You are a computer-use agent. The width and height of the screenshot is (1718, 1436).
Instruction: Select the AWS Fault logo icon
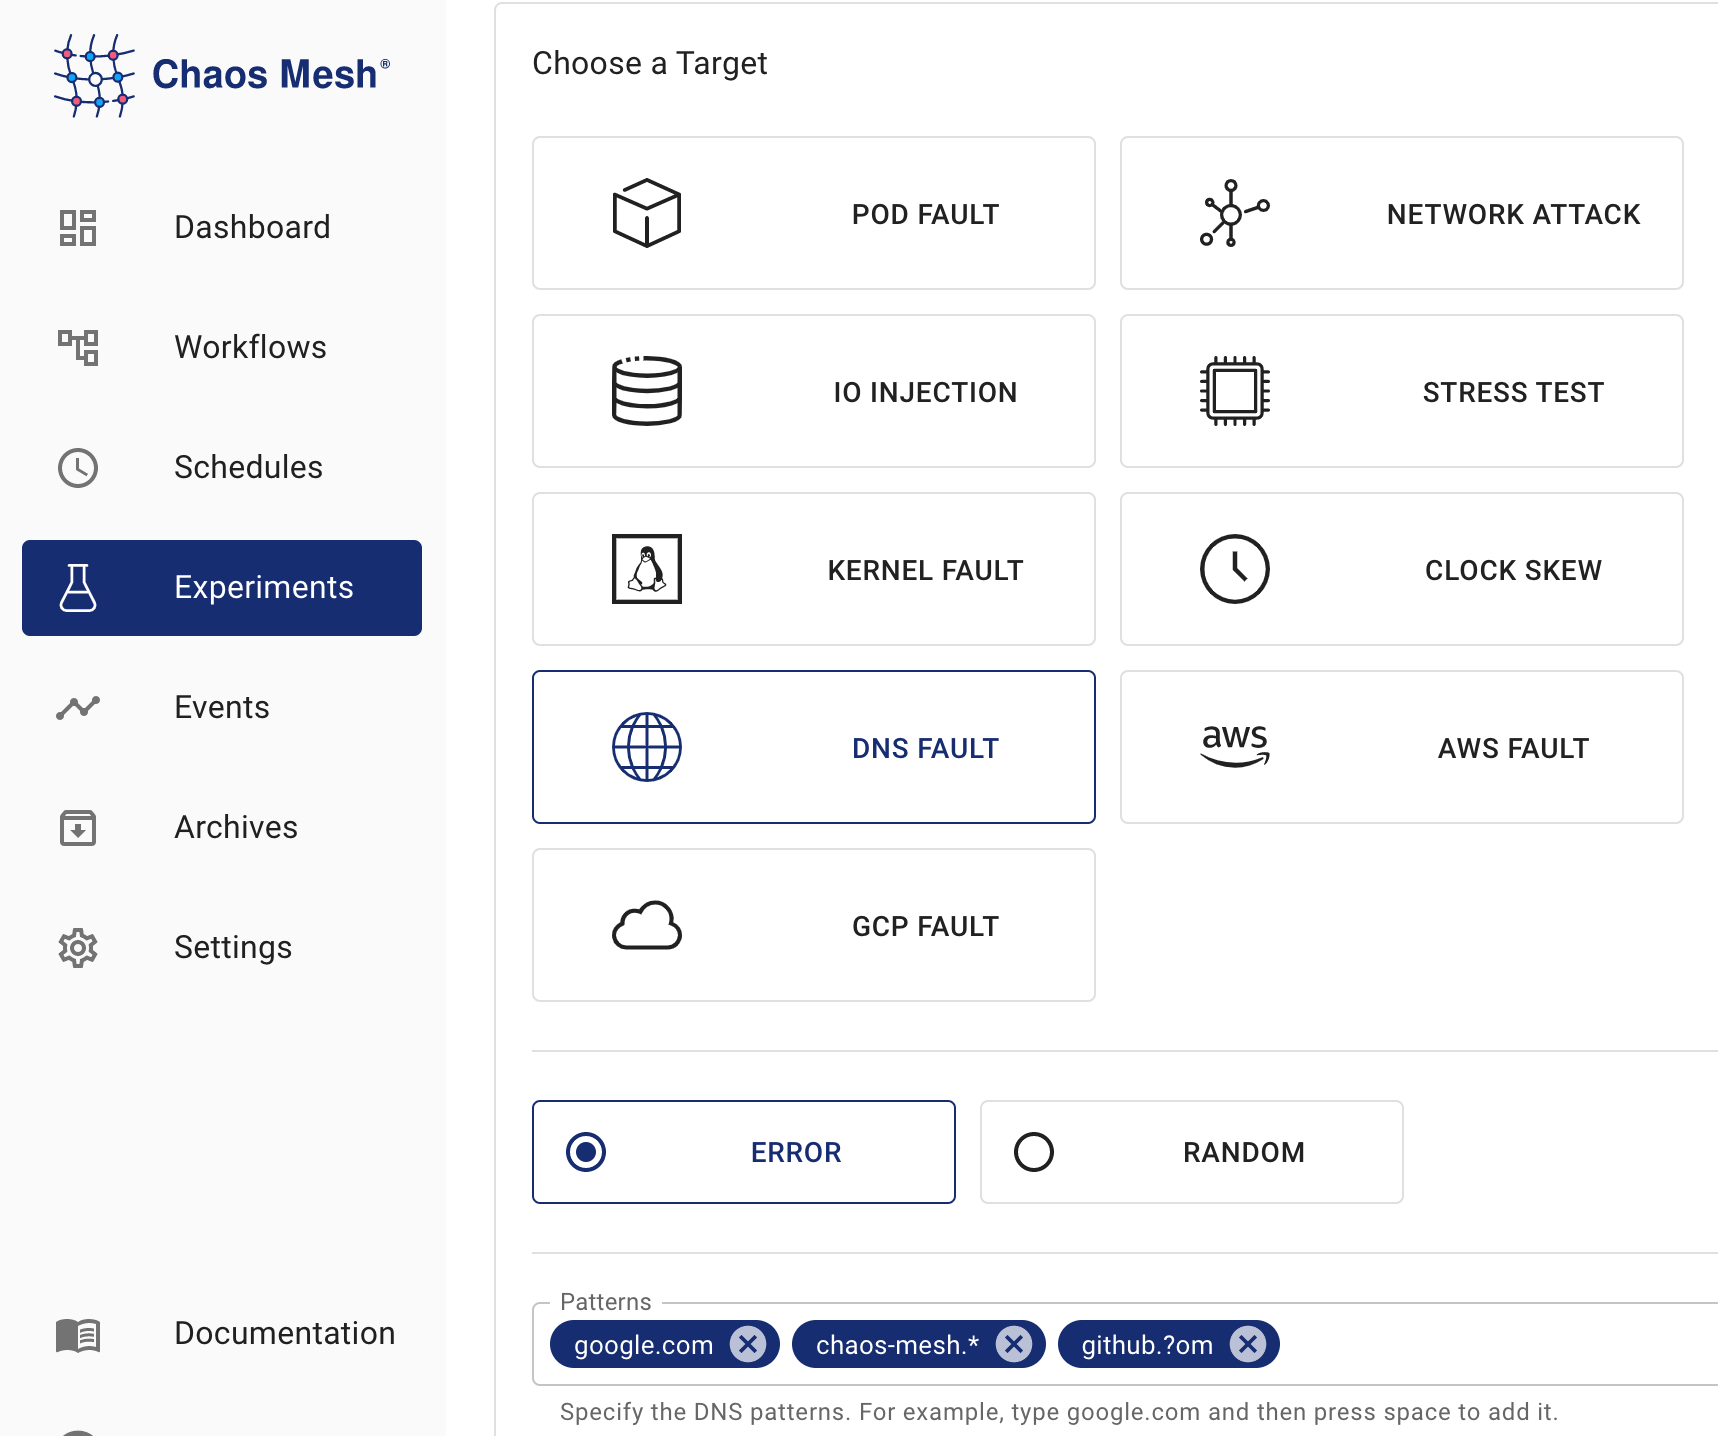[x=1234, y=746]
